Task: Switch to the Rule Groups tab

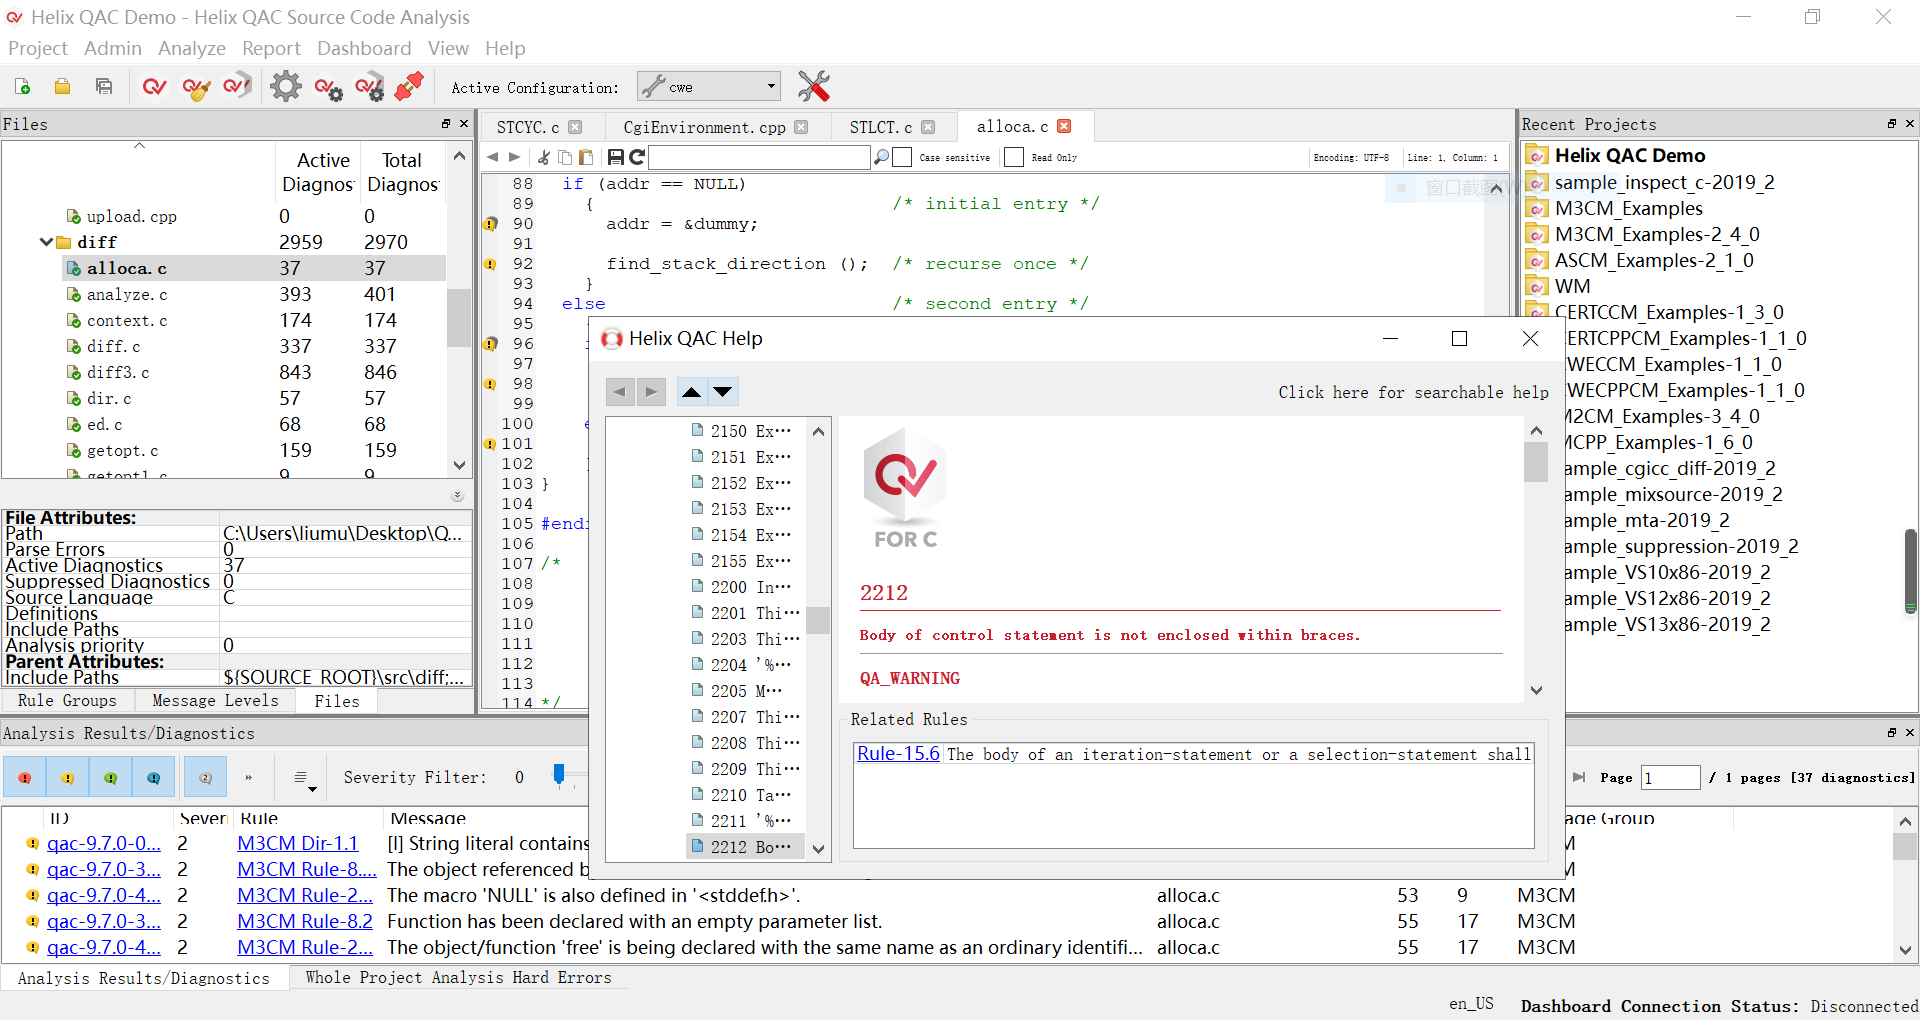Action: coord(67,701)
